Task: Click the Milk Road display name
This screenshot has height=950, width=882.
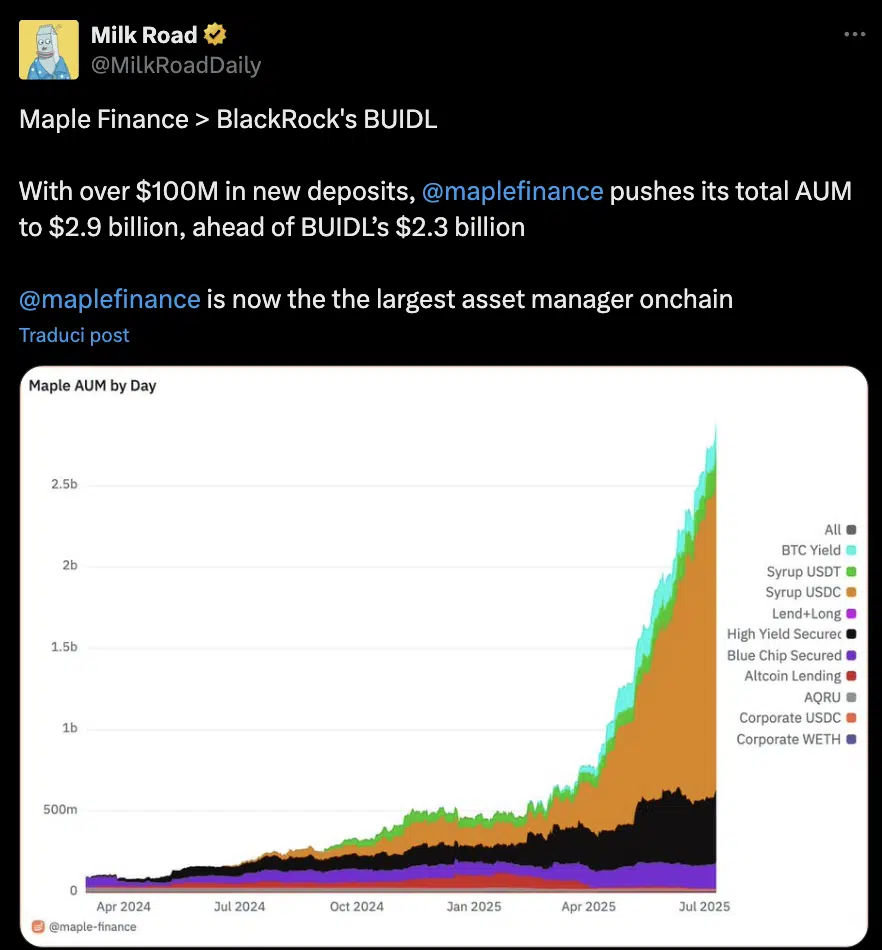Action: [x=144, y=36]
